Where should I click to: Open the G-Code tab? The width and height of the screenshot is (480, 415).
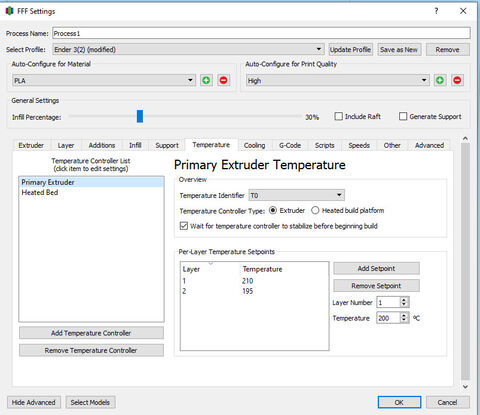pos(290,145)
